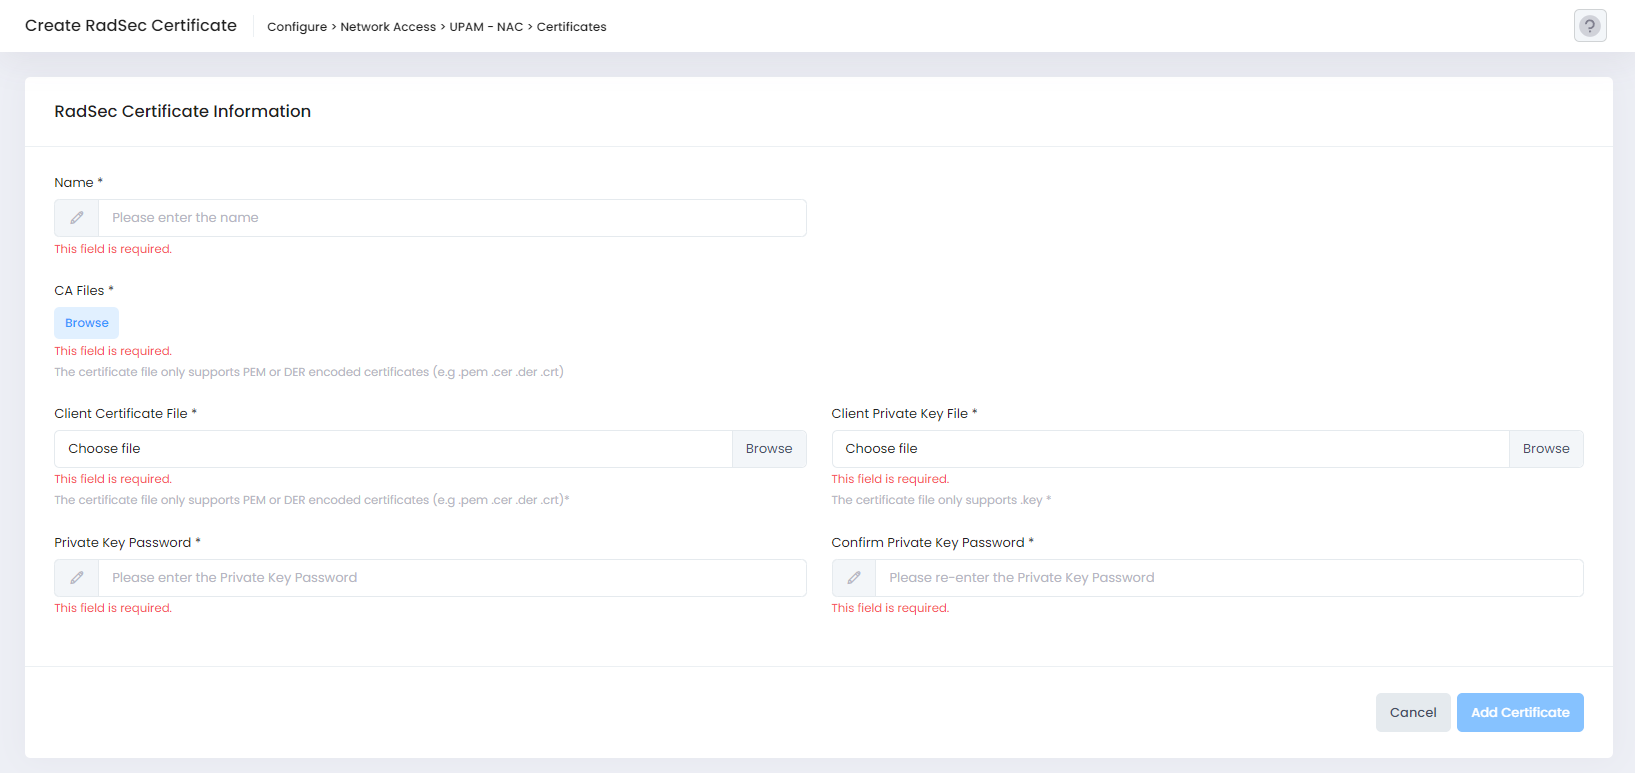Click the Client Private Key File 'Choose file' box

point(1169,449)
